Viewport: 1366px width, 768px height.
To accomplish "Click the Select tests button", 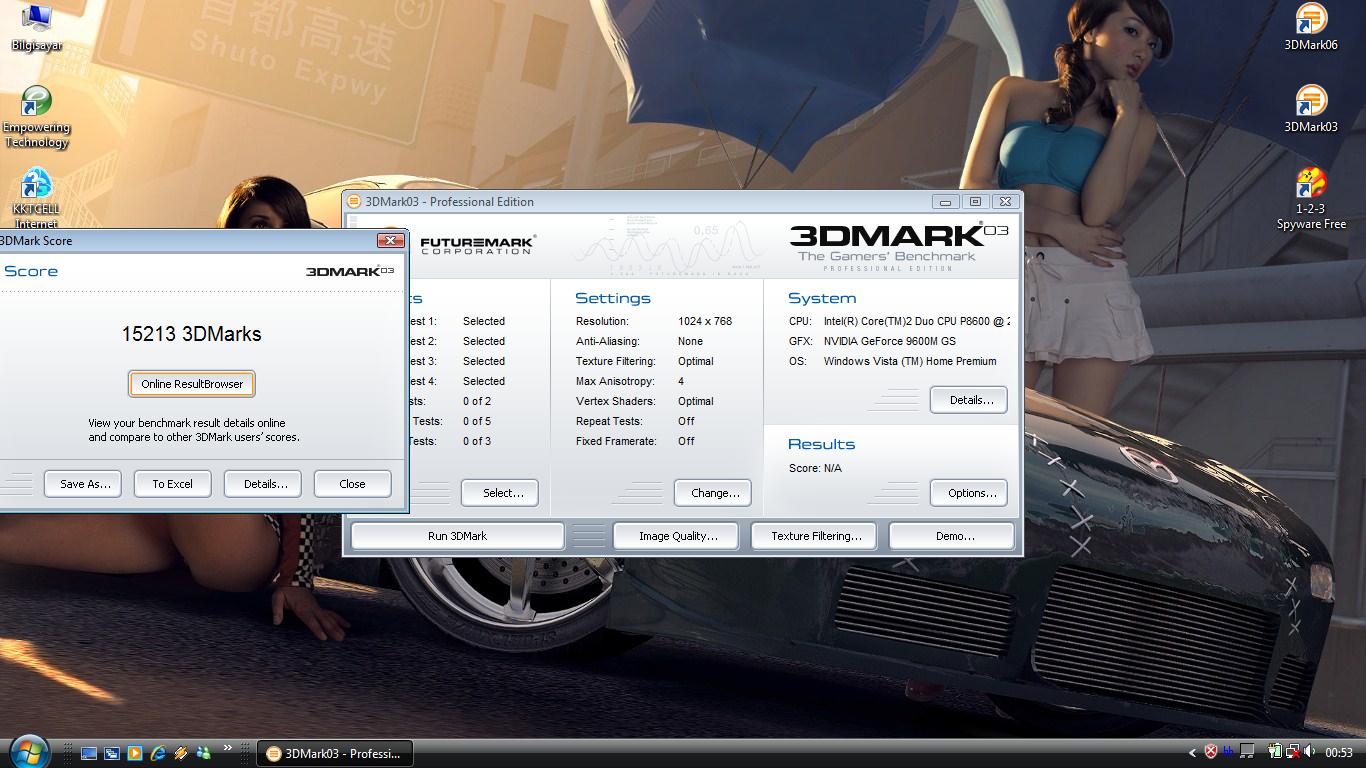I will 499,493.
